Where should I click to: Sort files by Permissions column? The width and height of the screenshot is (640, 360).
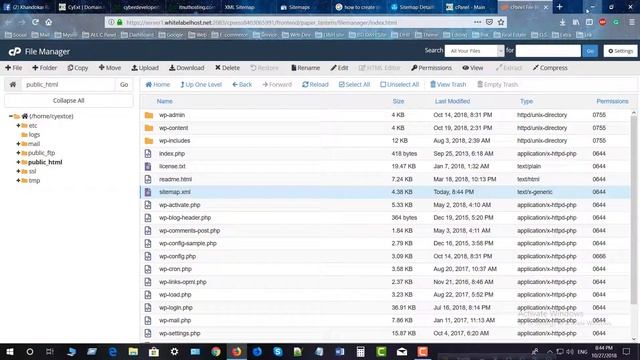pos(612,101)
